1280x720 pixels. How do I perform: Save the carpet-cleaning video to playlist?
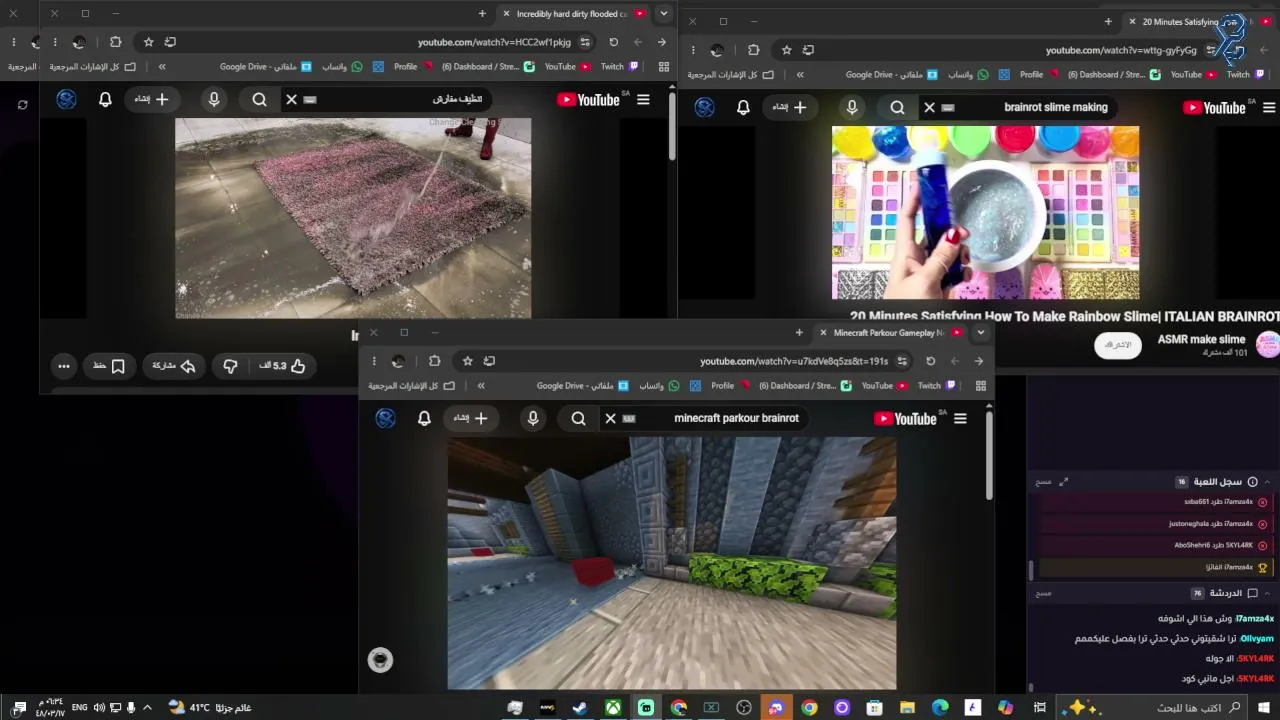pos(109,366)
